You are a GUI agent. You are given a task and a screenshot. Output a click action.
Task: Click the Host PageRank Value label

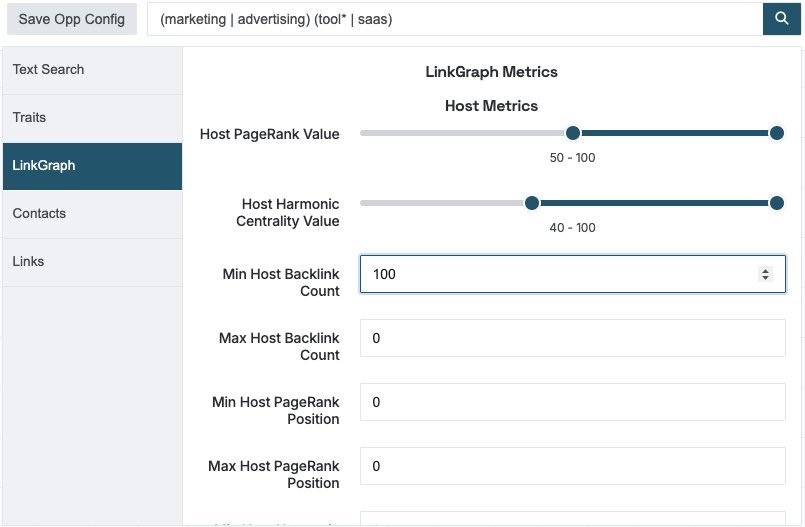pos(270,134)
